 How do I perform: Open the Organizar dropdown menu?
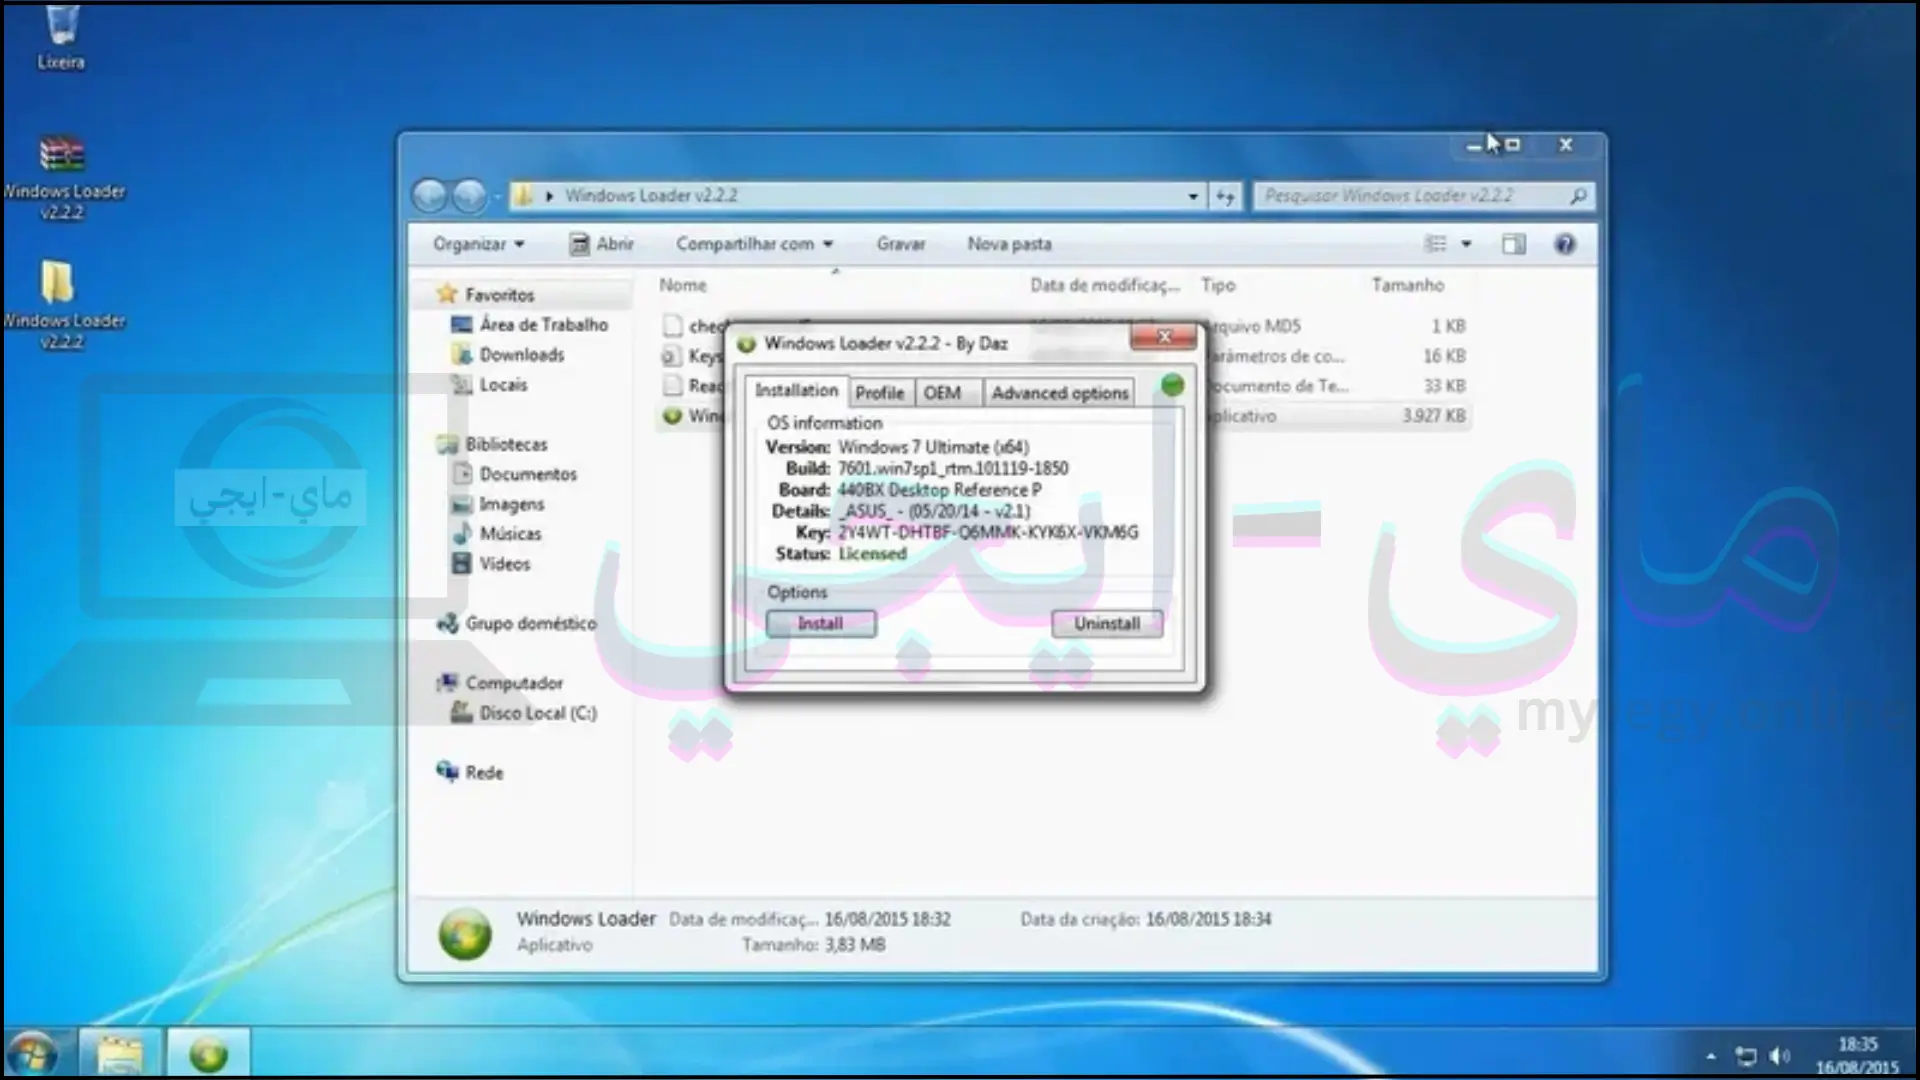point(478,244)
